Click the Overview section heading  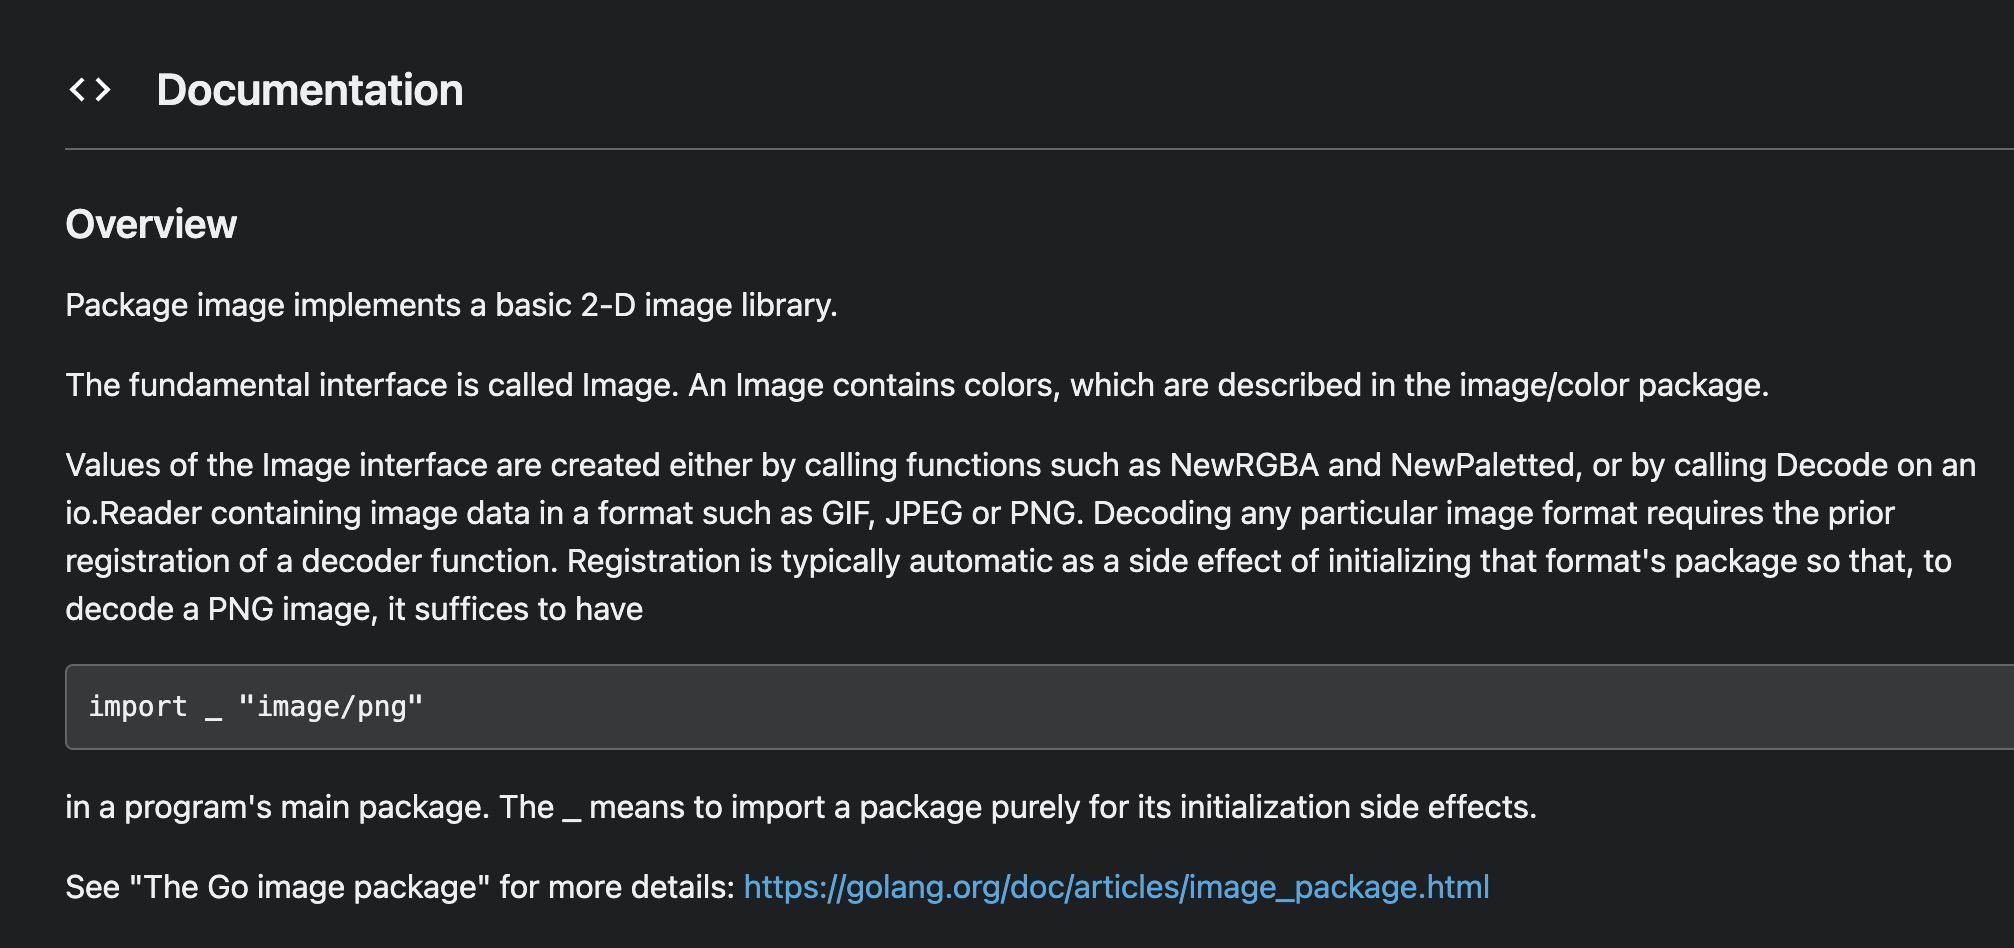point(151,224)
